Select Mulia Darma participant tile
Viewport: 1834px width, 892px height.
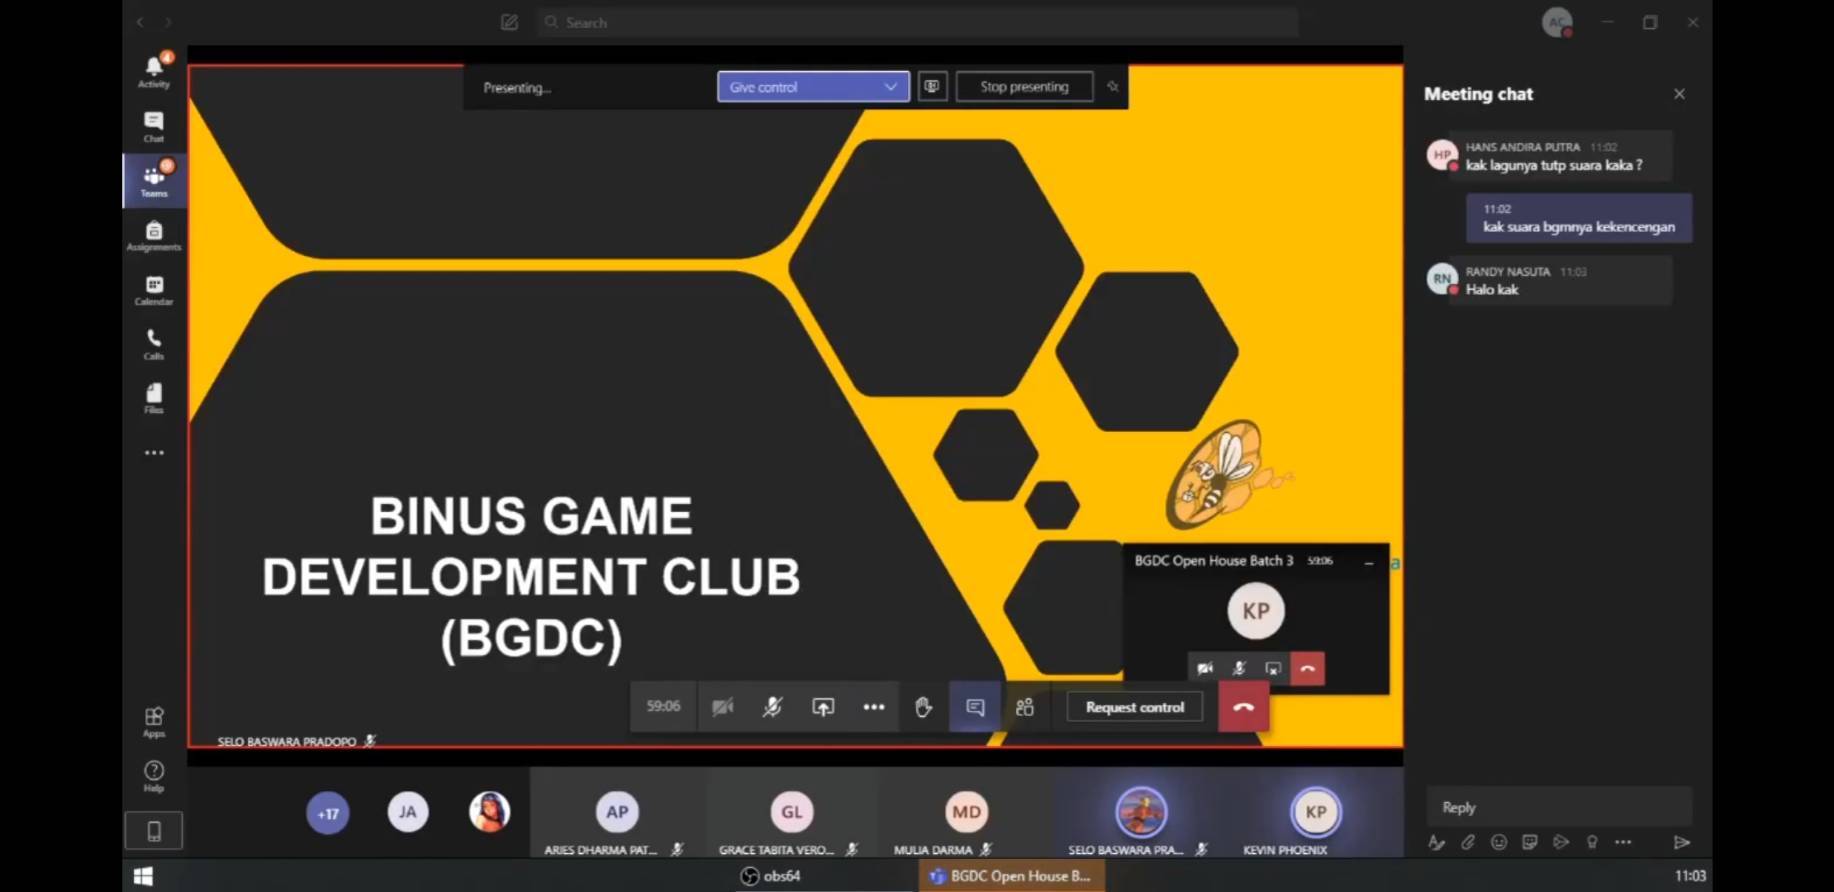pos(966,813)
